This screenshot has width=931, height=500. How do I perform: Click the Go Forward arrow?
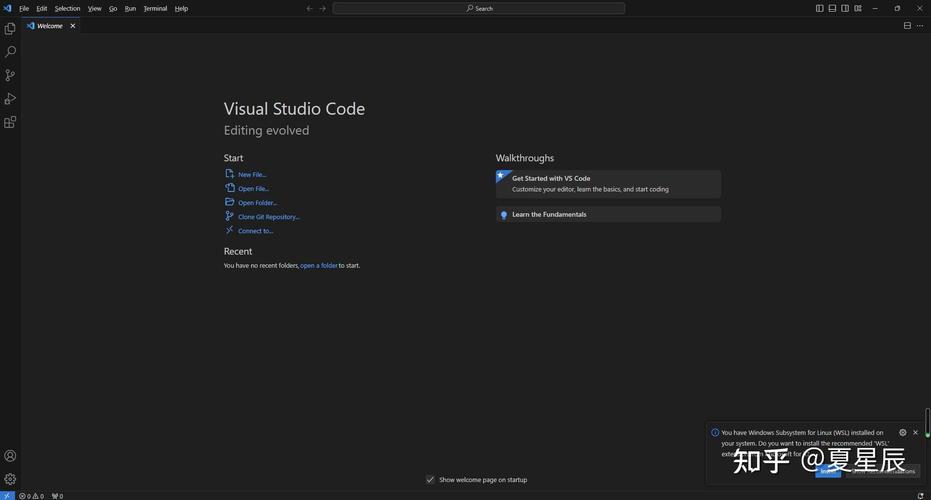322,8
